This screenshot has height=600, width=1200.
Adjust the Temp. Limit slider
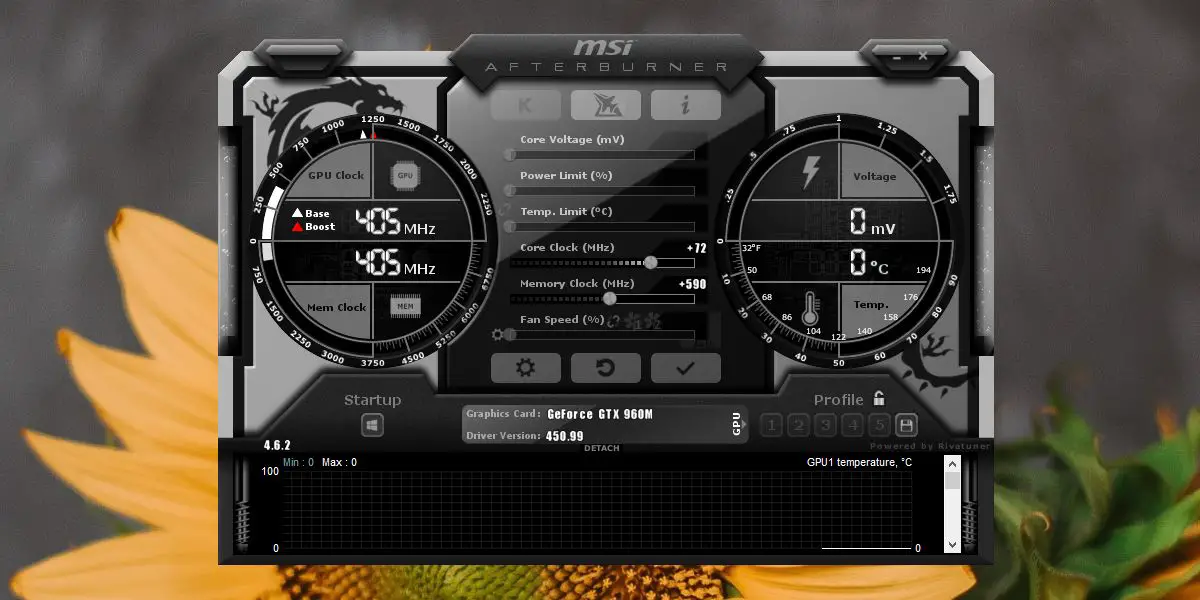coord(601,227)
